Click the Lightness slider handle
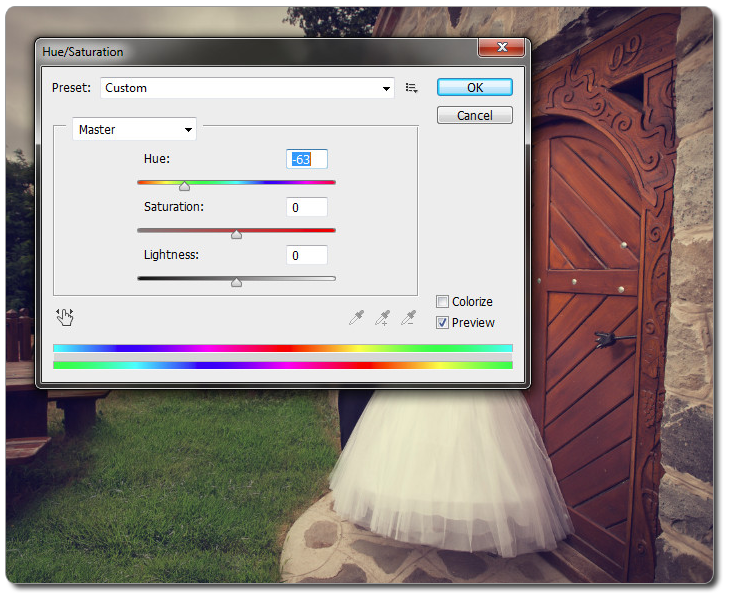Image resolution: width=743 pixels, height=610 pixels. (x=236, y=282)
